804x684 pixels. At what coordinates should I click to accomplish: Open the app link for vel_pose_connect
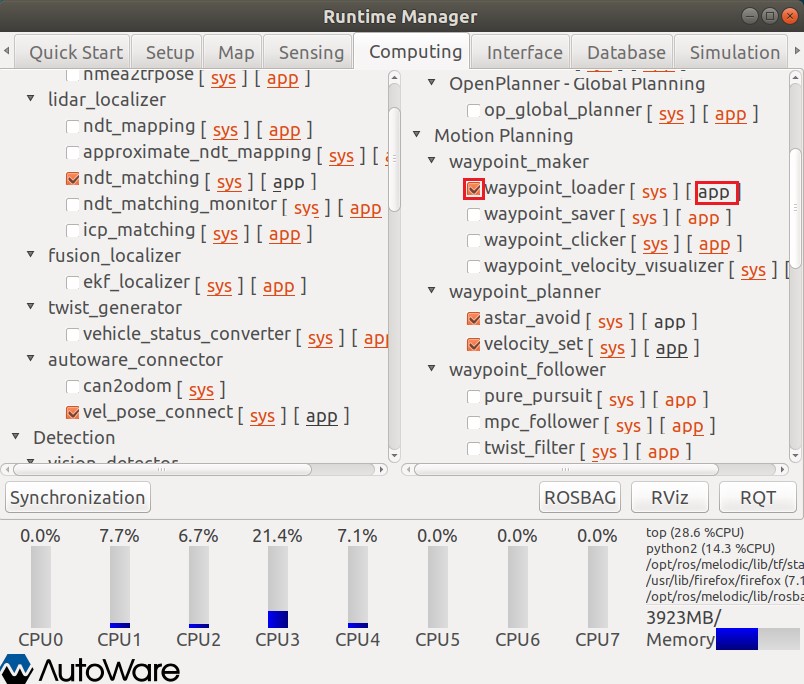(x=321, y=416)
